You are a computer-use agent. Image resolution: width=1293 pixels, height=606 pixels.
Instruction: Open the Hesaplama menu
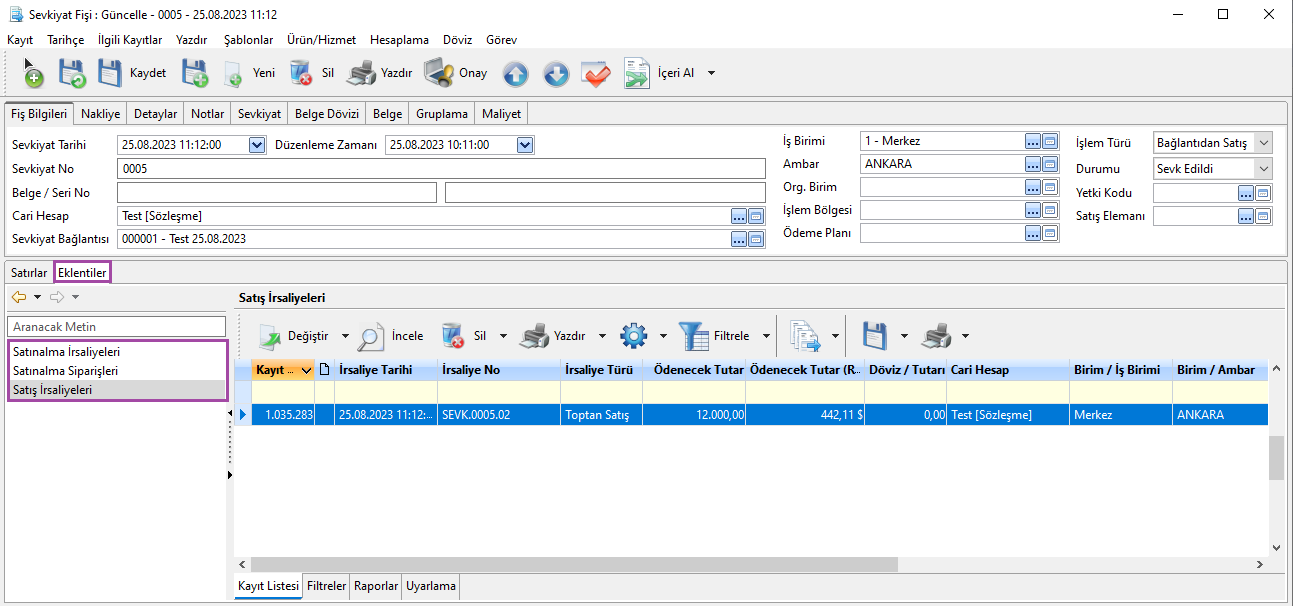399,40
